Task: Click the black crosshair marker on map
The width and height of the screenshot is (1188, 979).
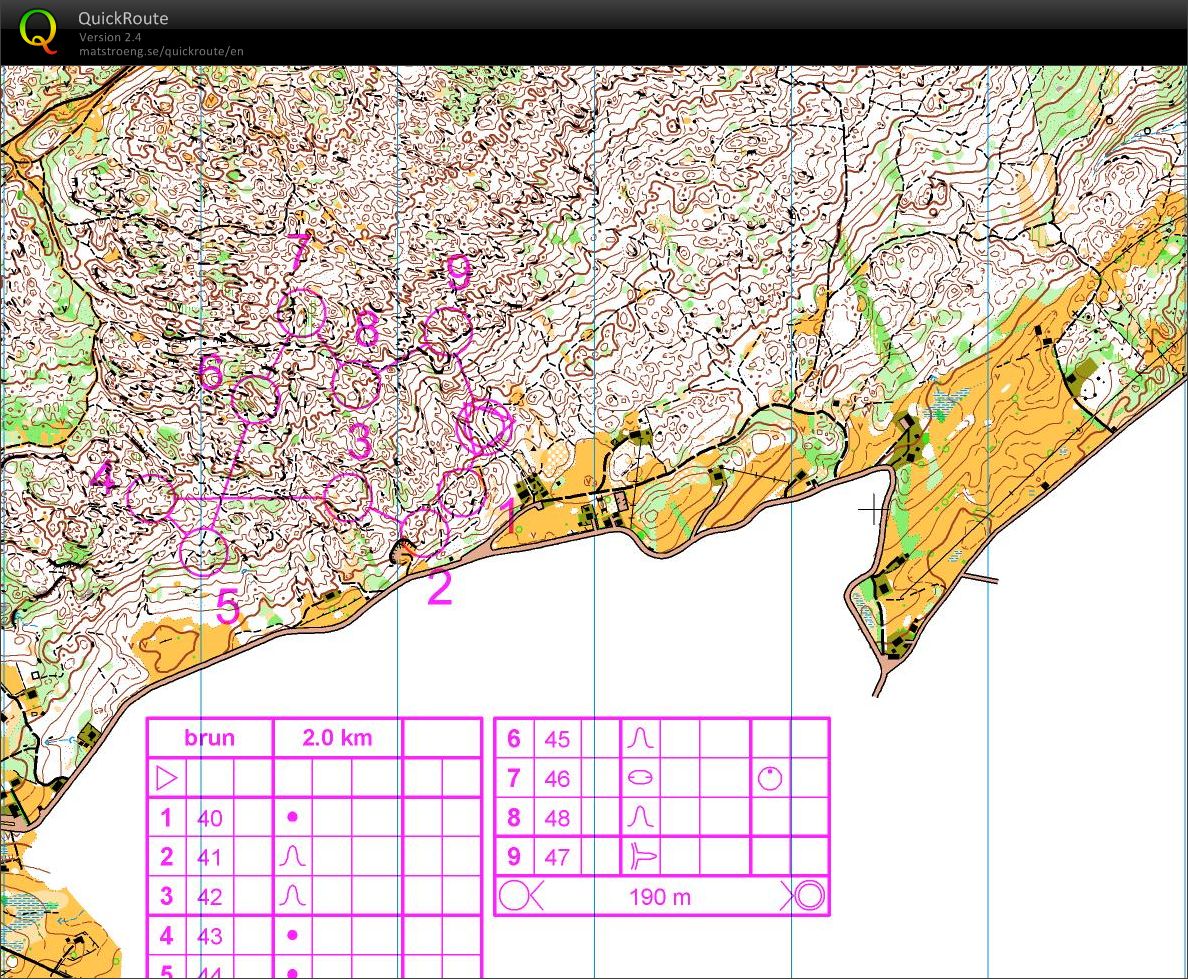Action: pos(874,510)
